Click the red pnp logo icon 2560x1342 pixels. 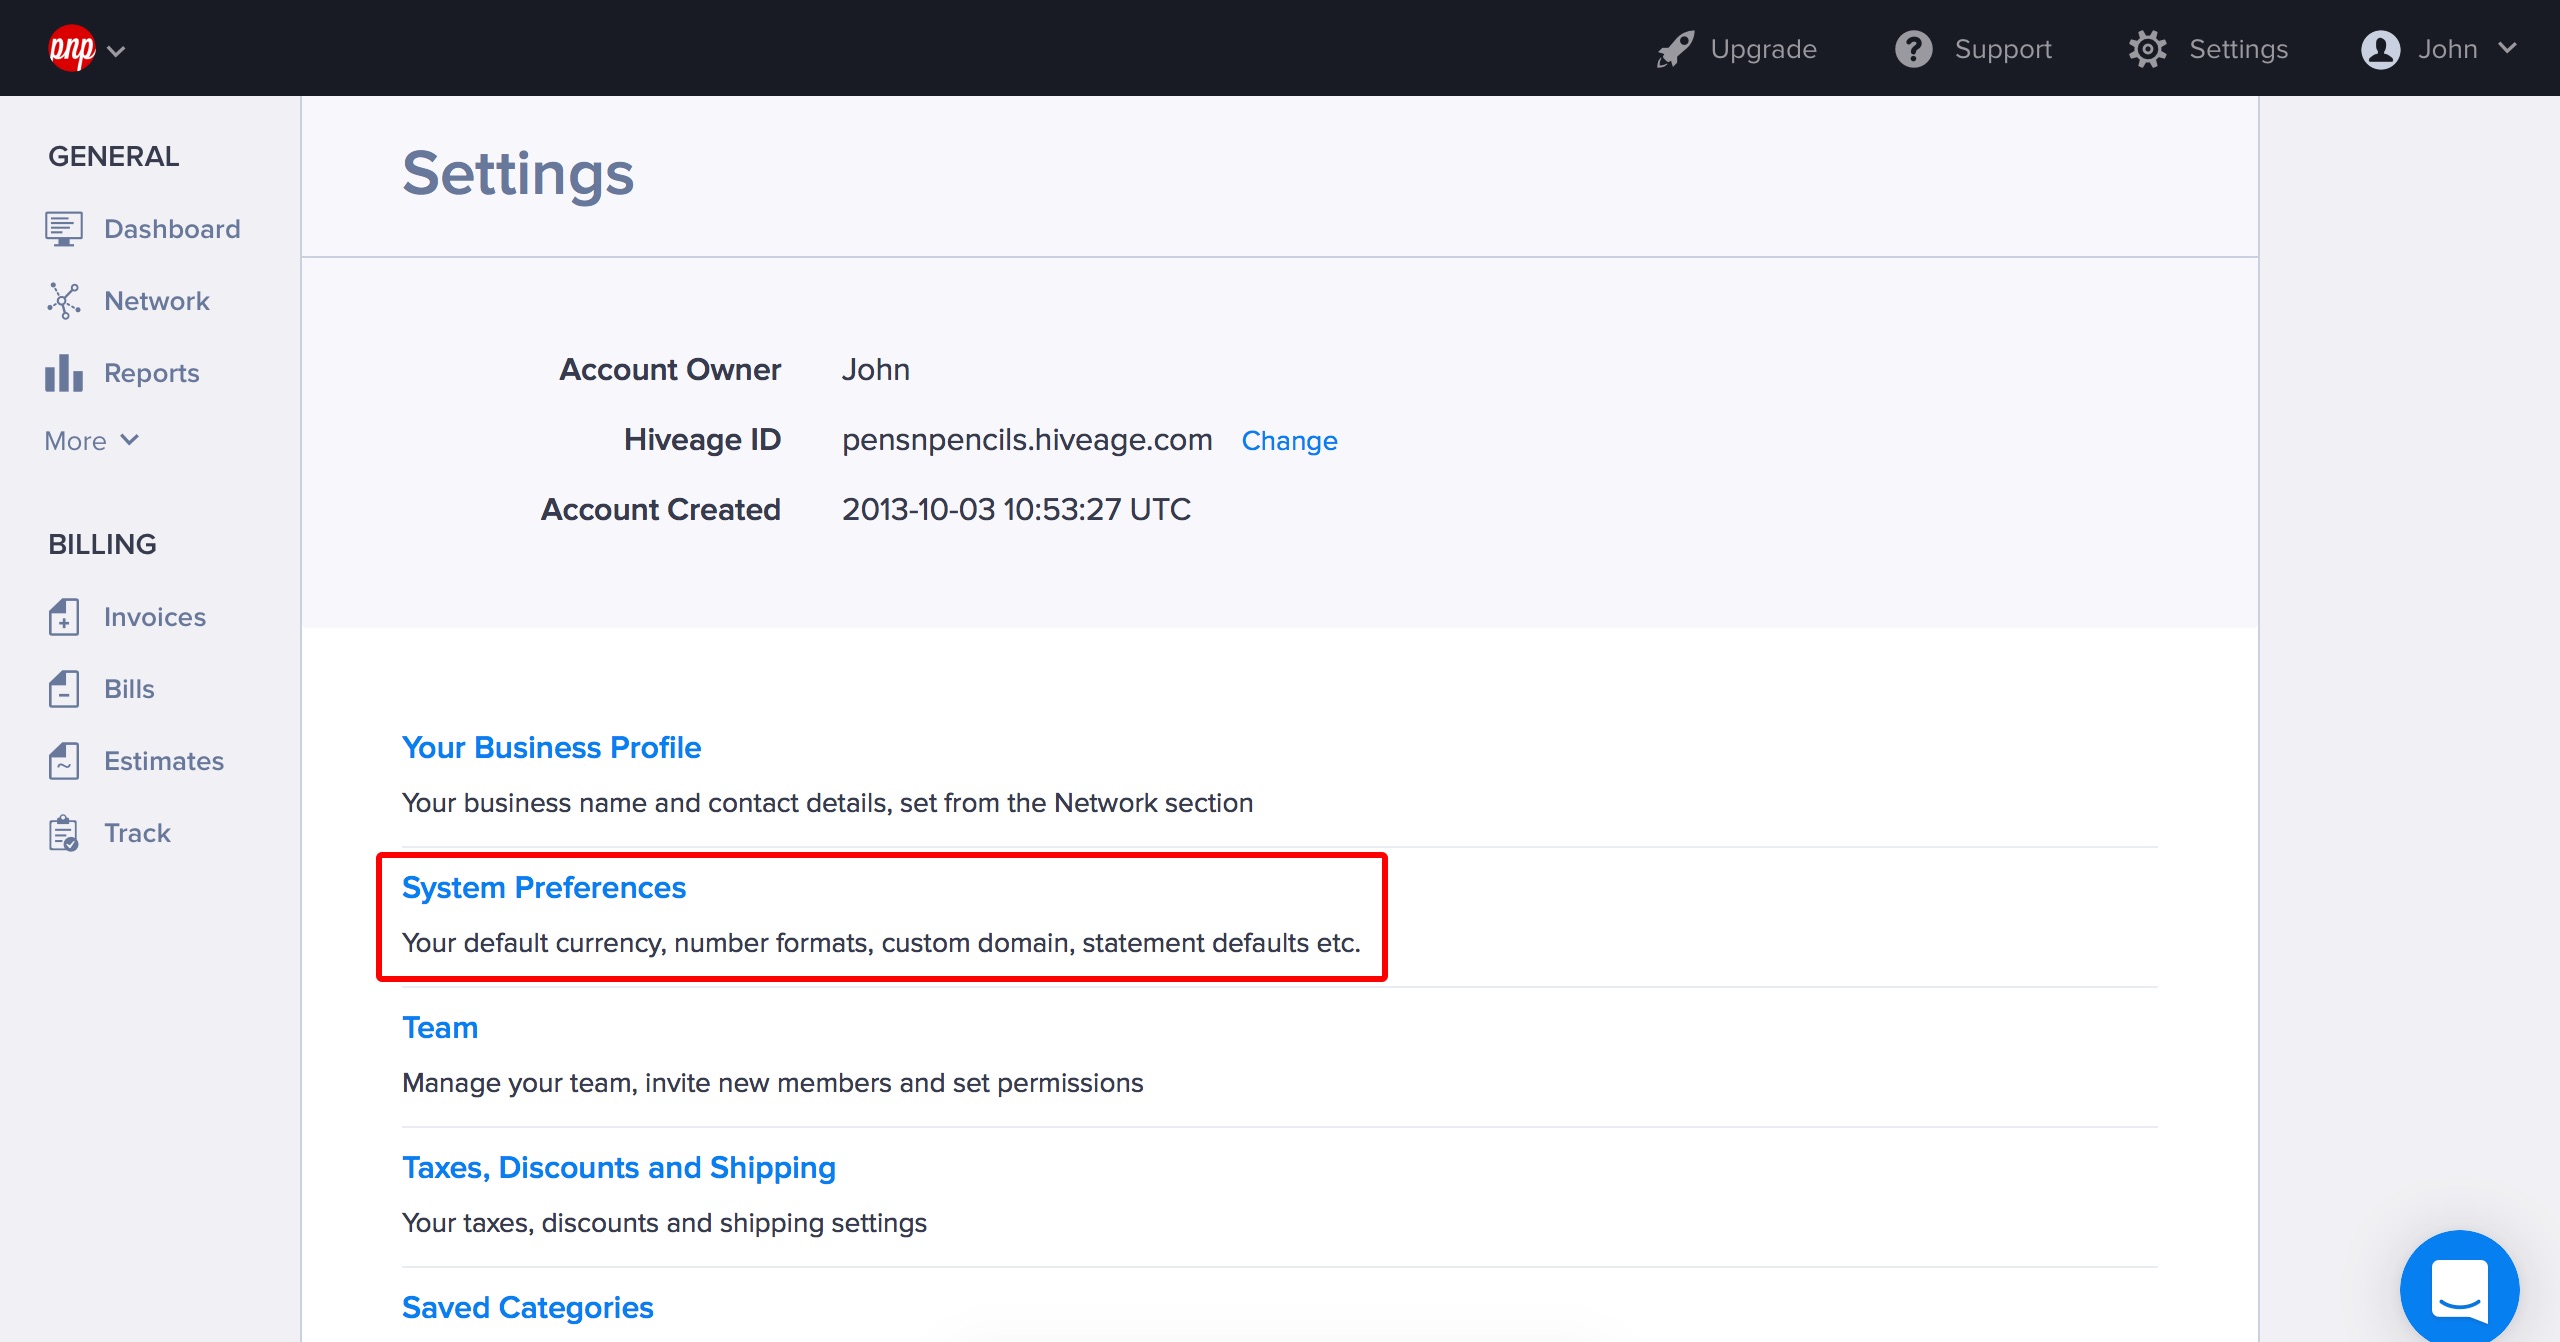(x=71, y=48)
